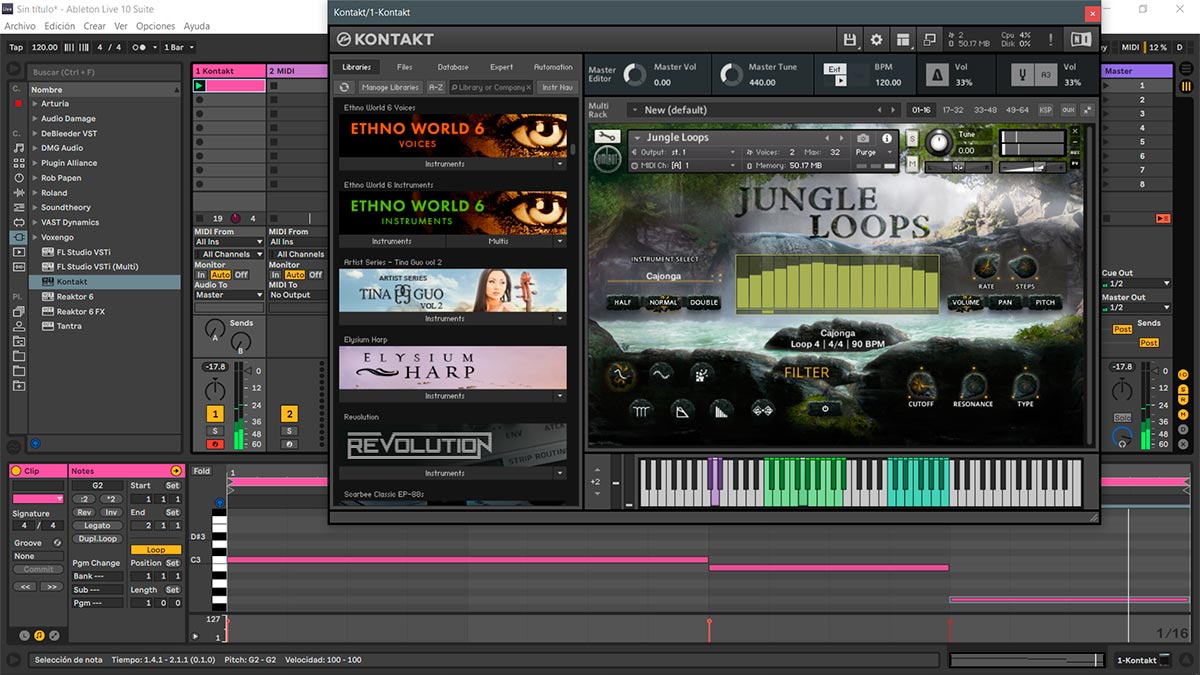
Task: Open the Ayuda menu
Action: click(x=197, y=26)
